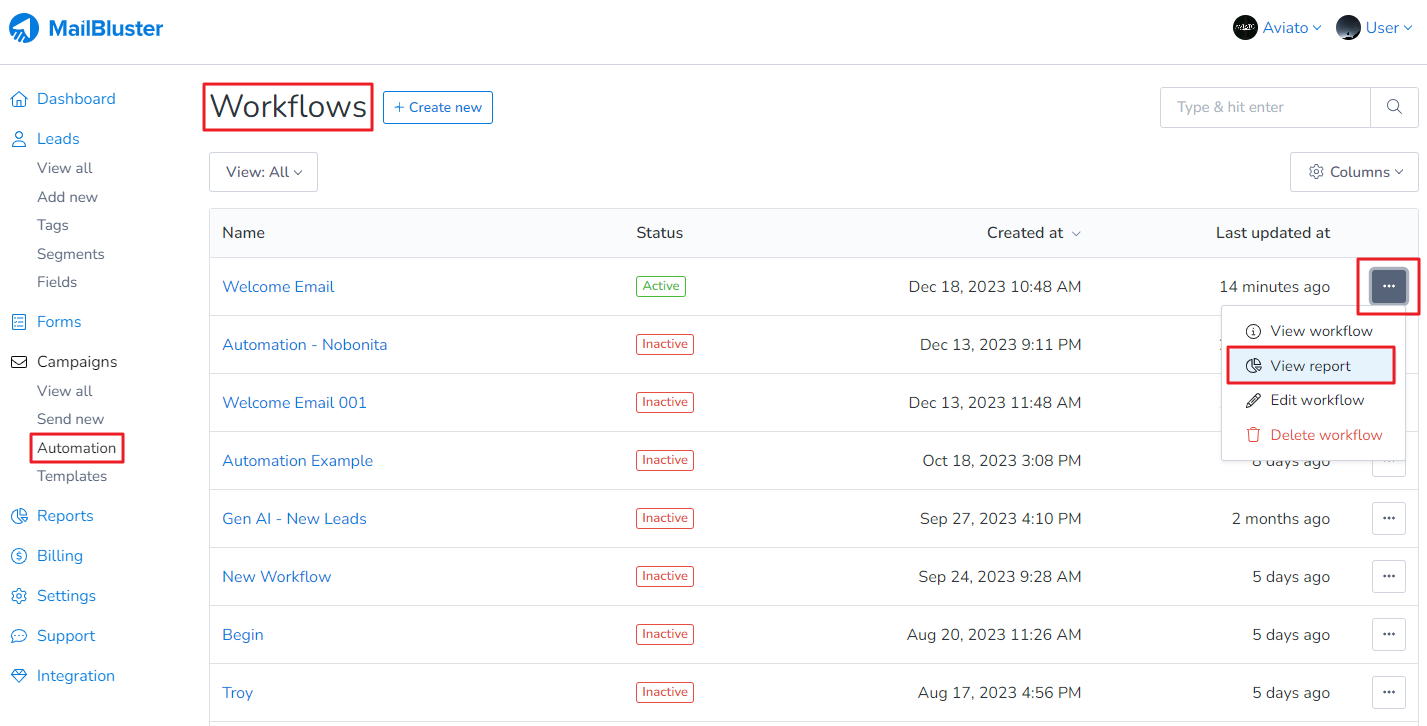Image resolution: width=1427 pixels, height=726 pixels.
Task: Focus the Type & hit enter search field
Action: (1264, 107)
